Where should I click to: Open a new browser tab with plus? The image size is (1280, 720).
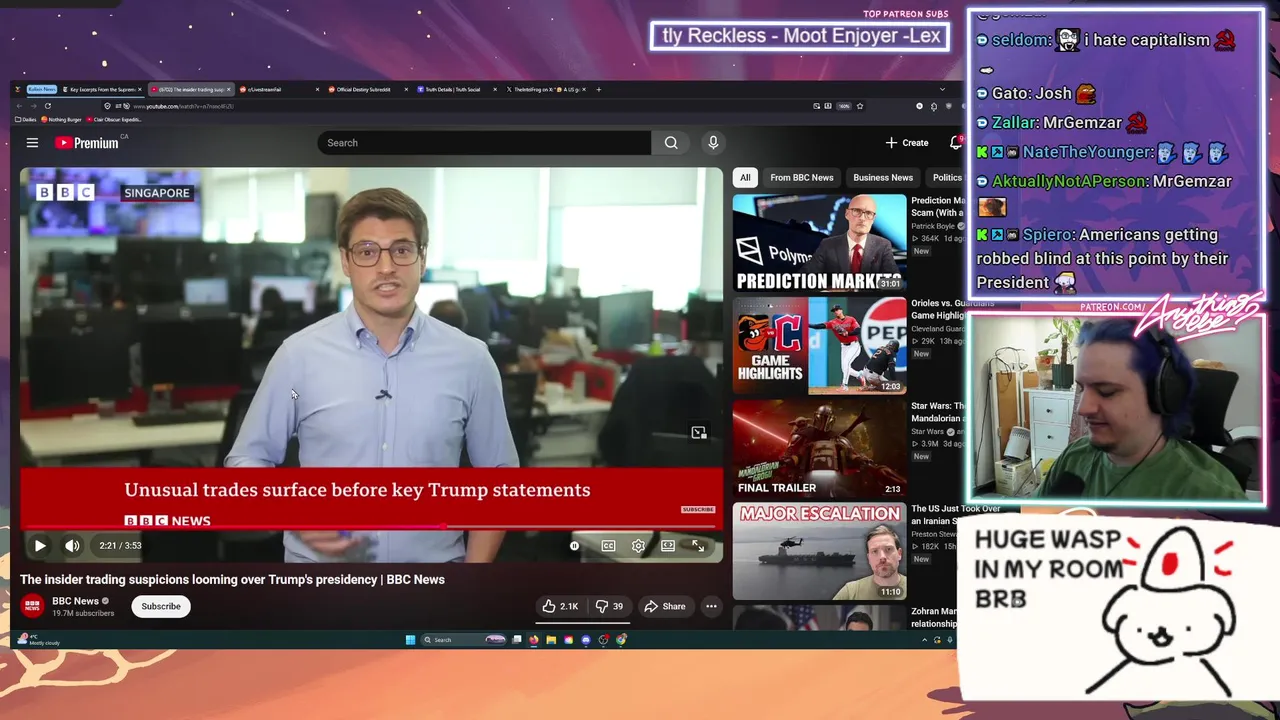pyautogui.click(x=599, y=89)
